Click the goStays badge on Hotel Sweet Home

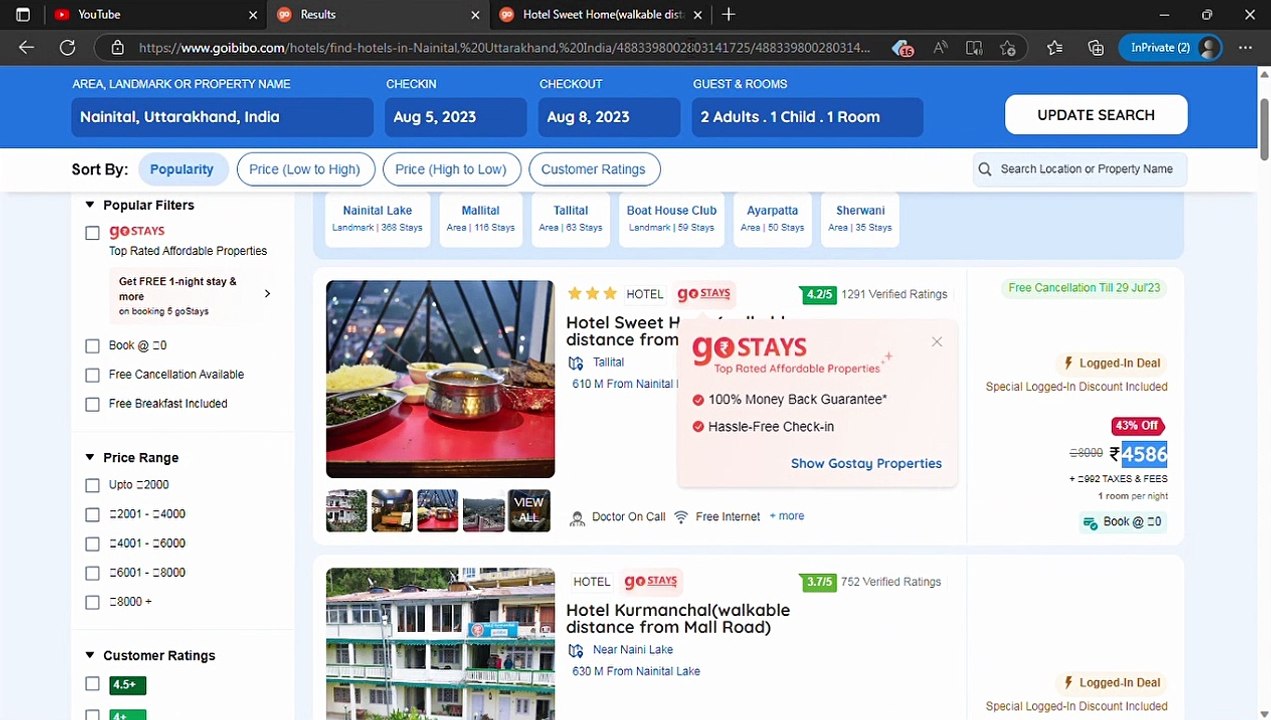click(x=704, y=294)
